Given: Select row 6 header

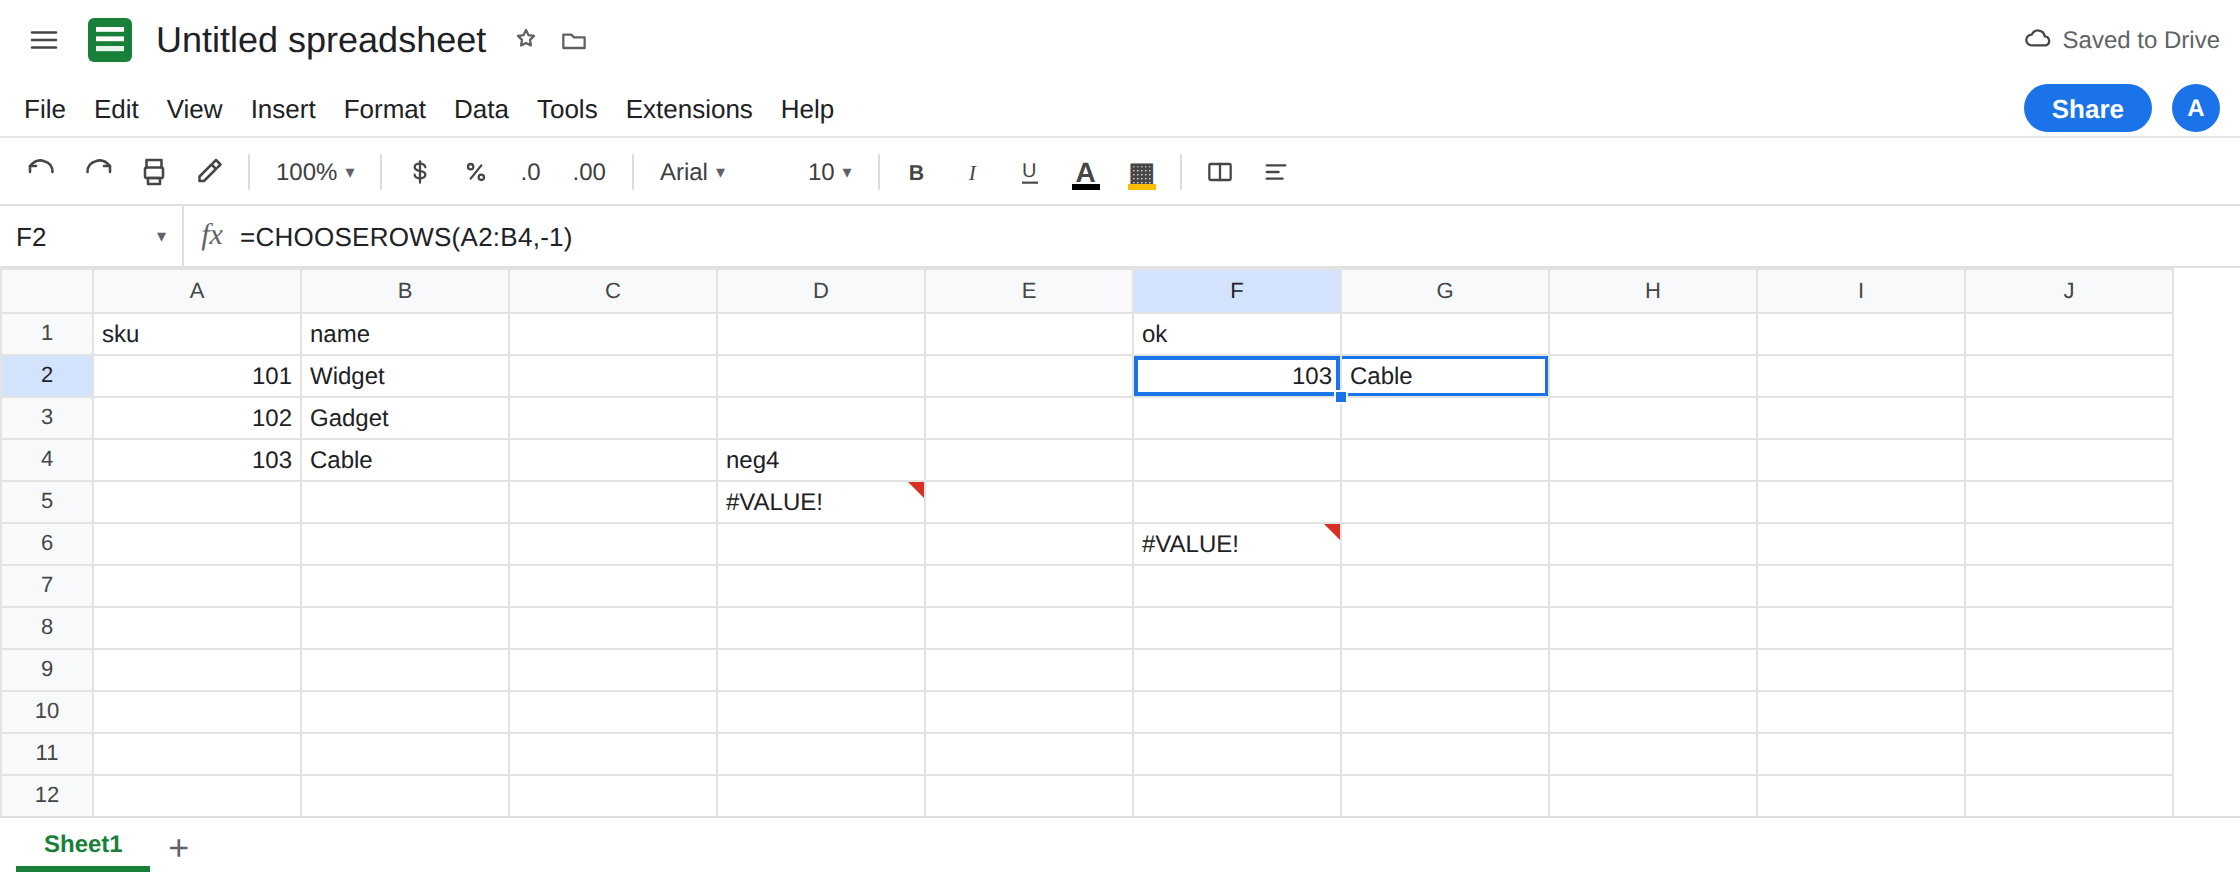Looking at the screenshot, I should pyautogui.click(x=47, y=544).
